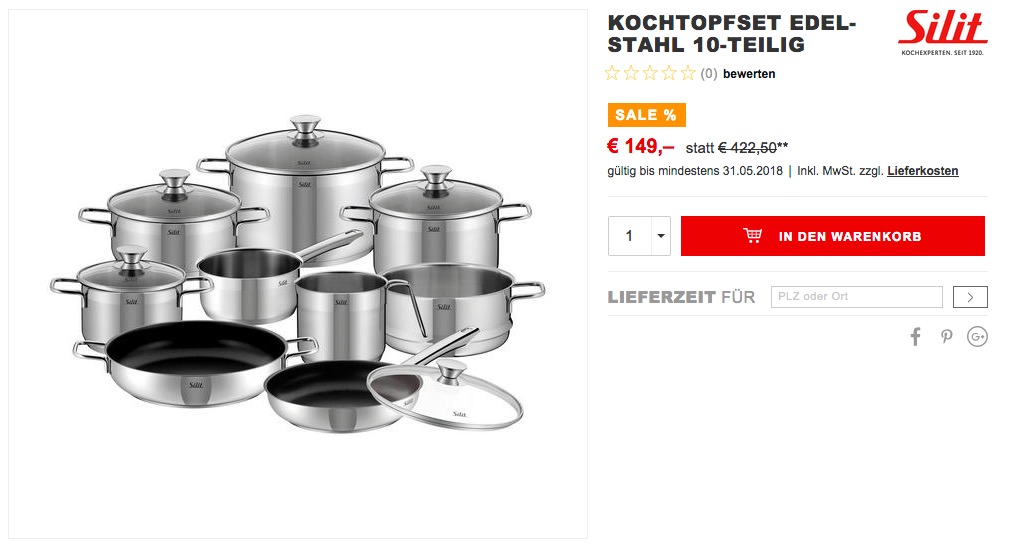Click the cookware set product image
This screenshot has height=546, width=1011.
(298, 273)
